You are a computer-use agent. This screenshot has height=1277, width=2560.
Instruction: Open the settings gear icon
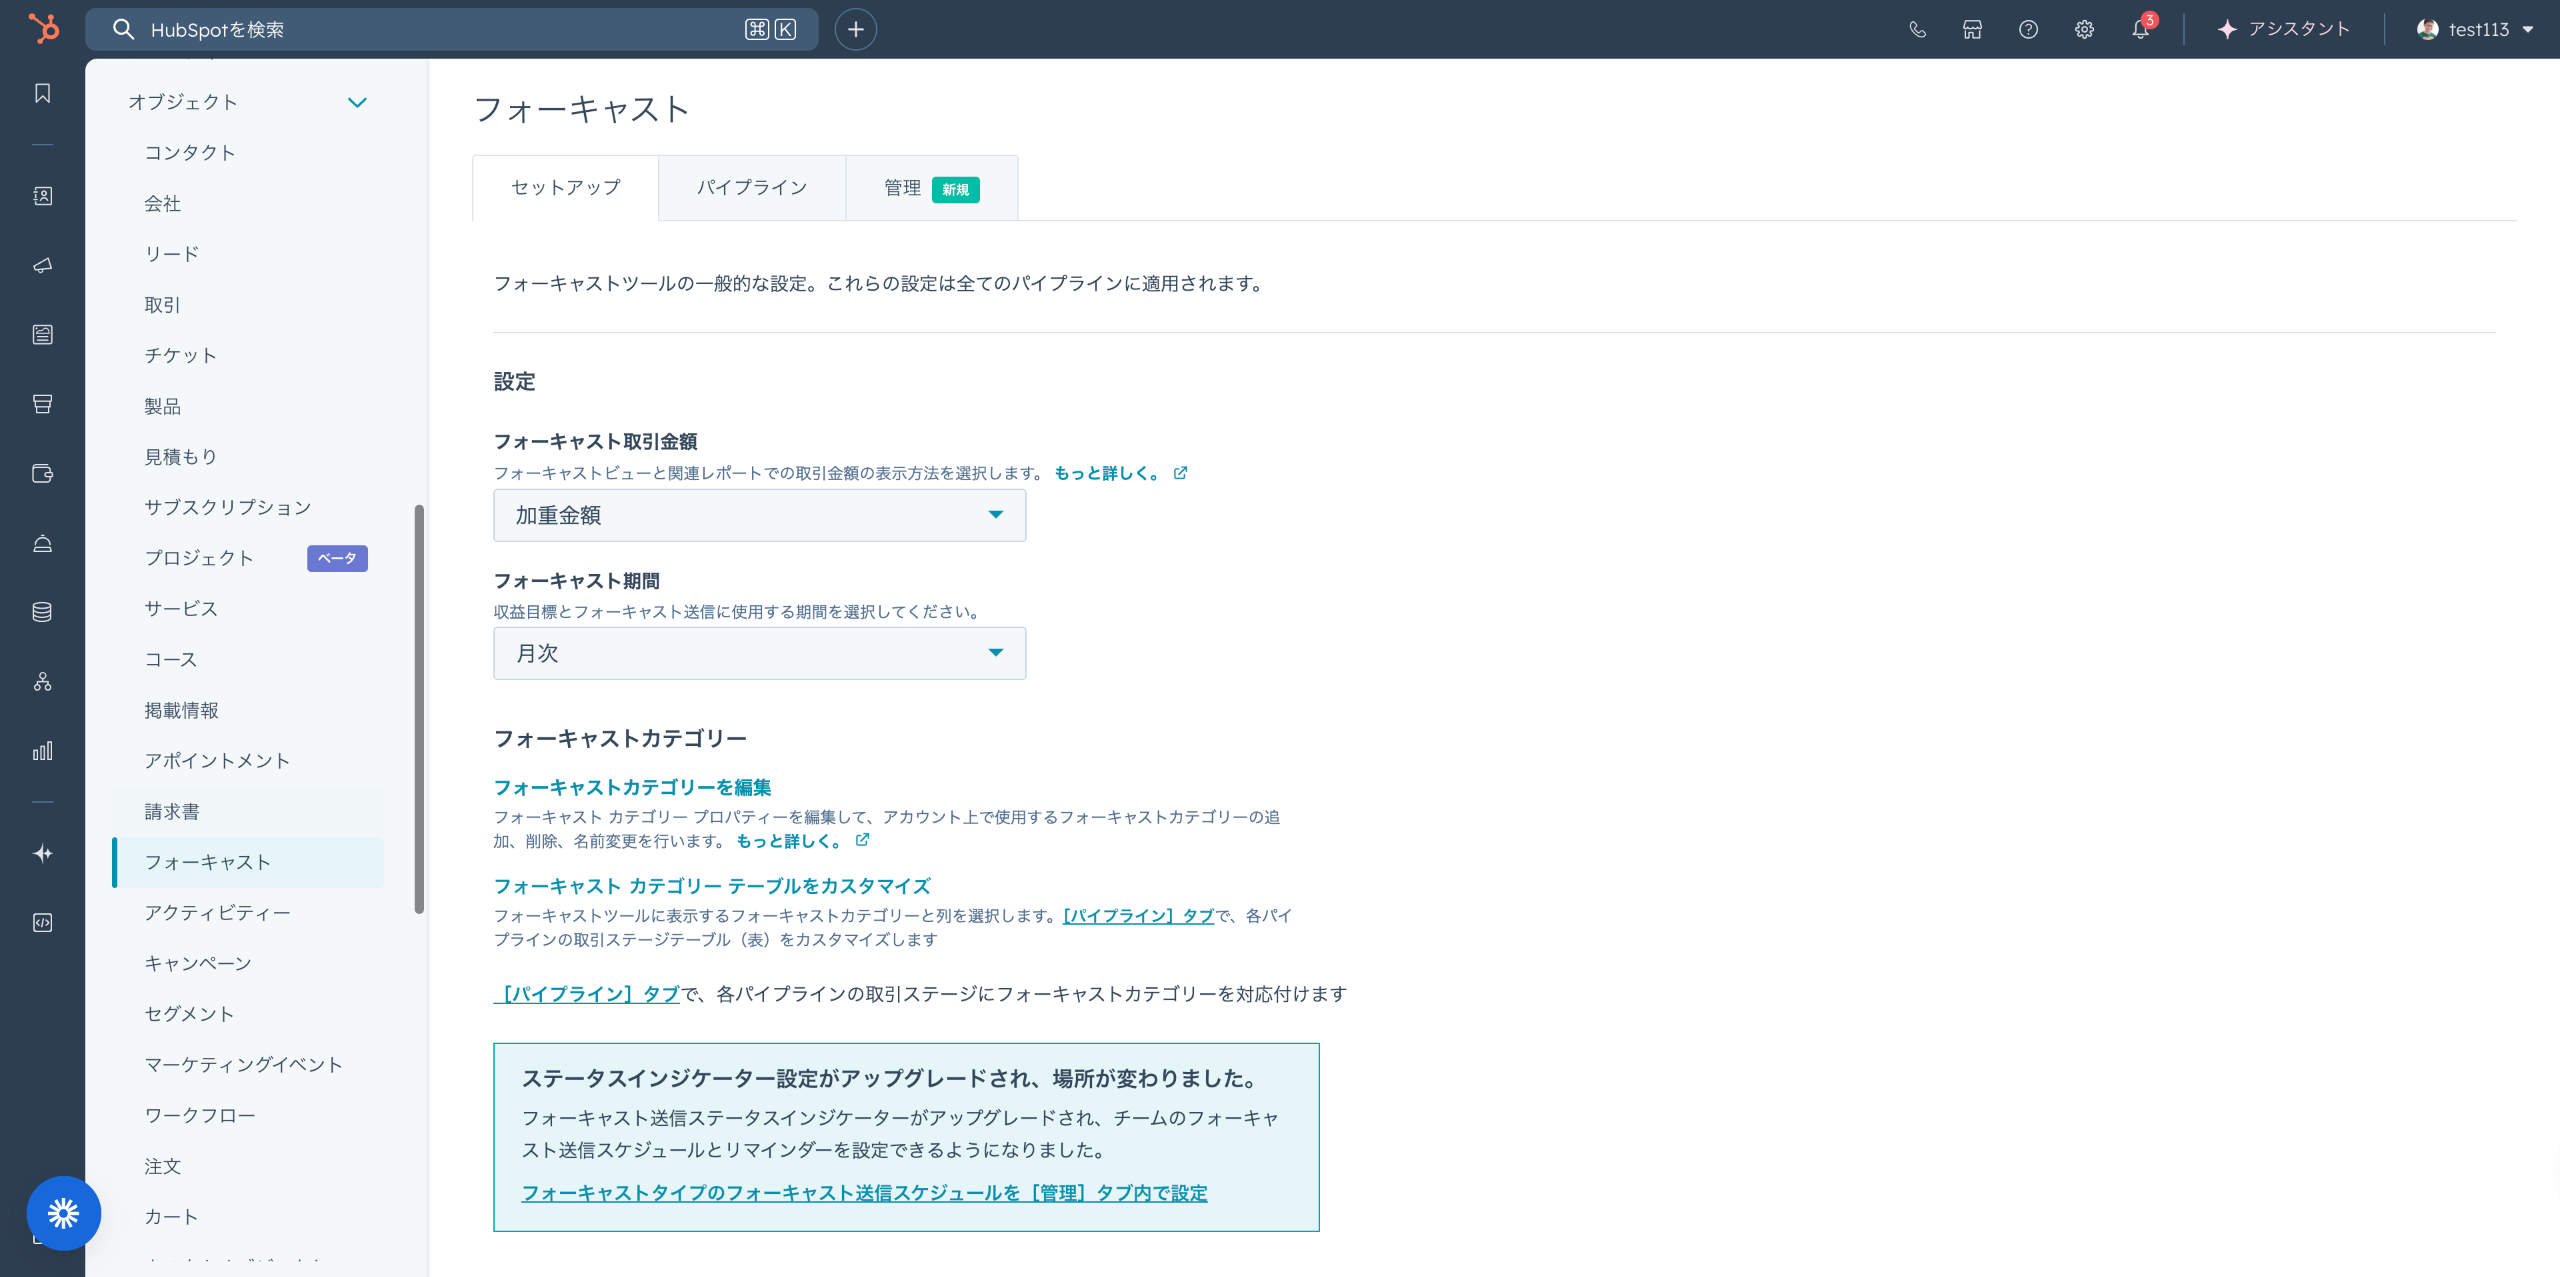[x=2084, y=29]
